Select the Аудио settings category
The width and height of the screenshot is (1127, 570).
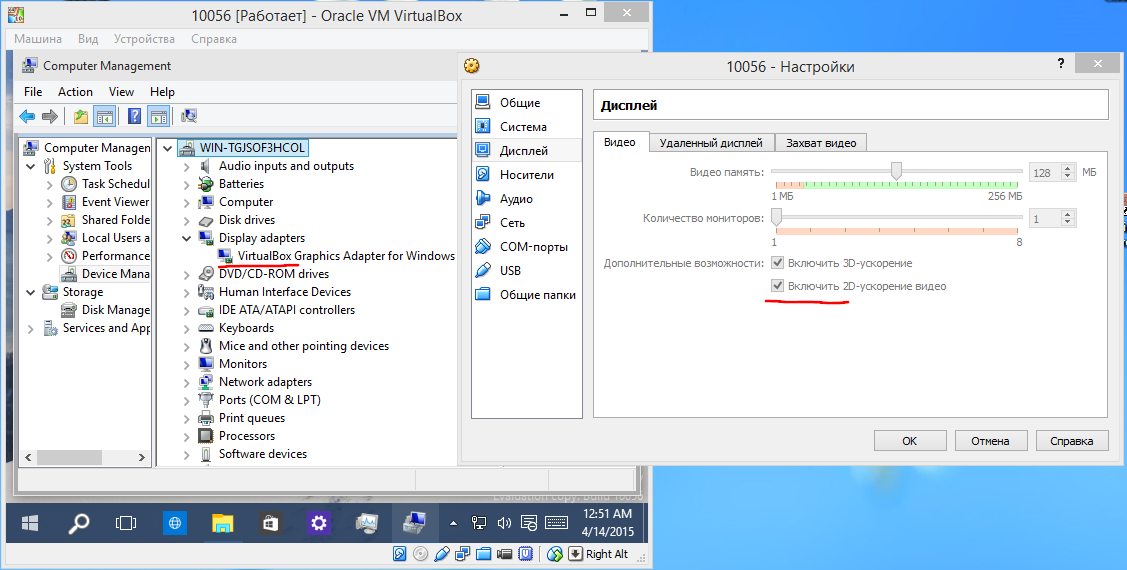point(516,198)
